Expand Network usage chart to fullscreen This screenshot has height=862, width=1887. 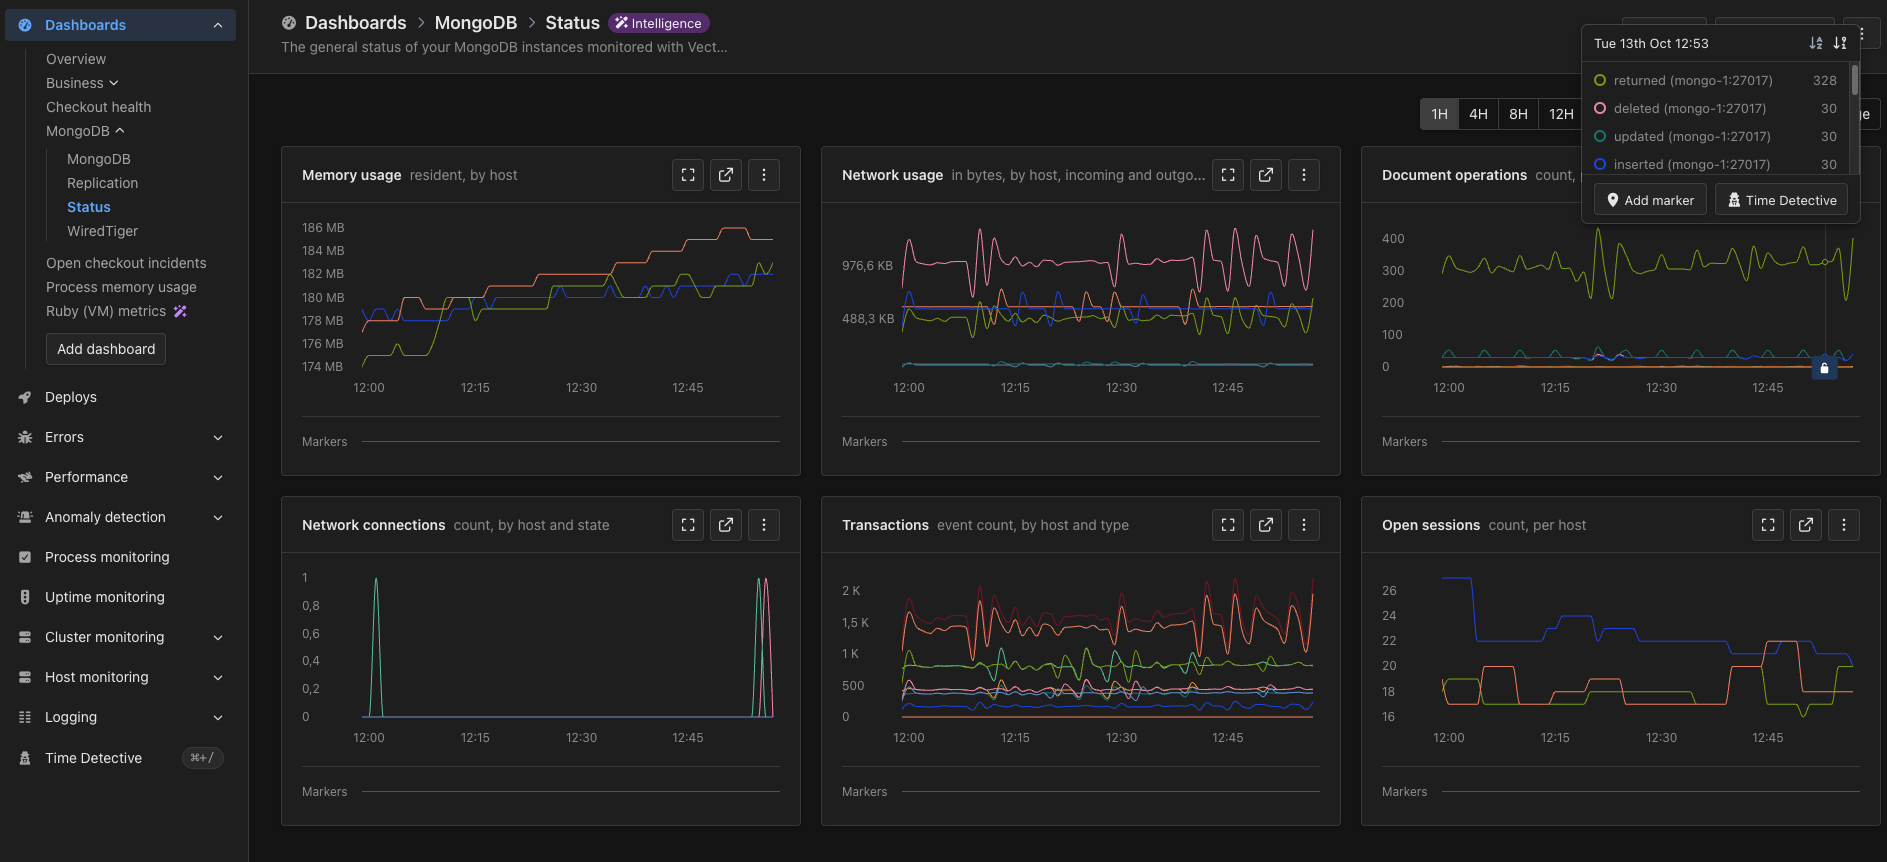click(x=1228, y=175)
